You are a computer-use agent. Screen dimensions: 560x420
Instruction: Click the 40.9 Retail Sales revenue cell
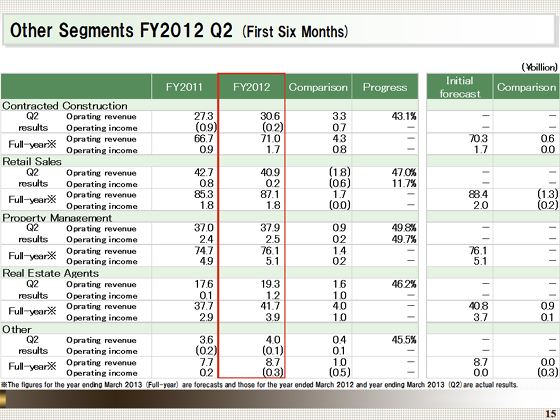coord(270,172)
